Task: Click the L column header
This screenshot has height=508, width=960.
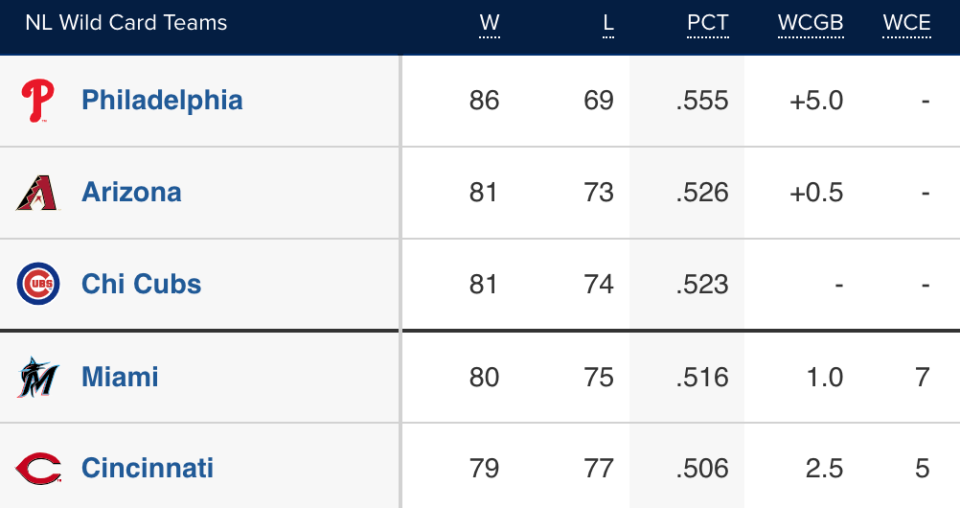Action: [608, 23]
